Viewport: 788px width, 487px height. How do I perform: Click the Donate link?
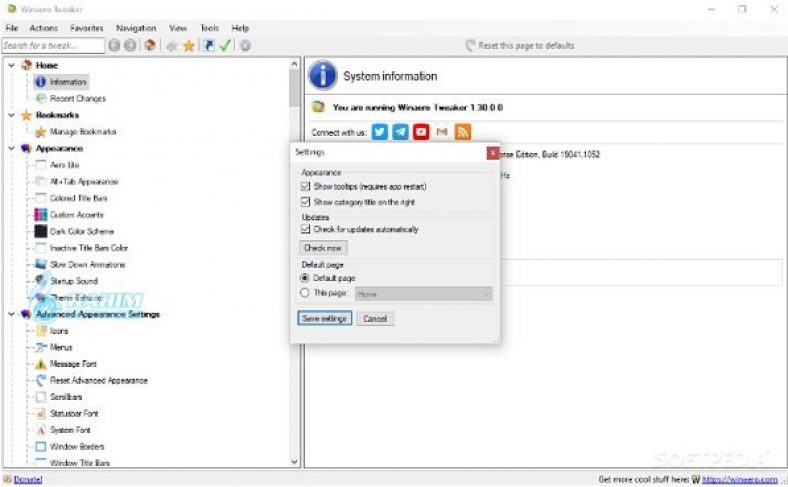28,479
